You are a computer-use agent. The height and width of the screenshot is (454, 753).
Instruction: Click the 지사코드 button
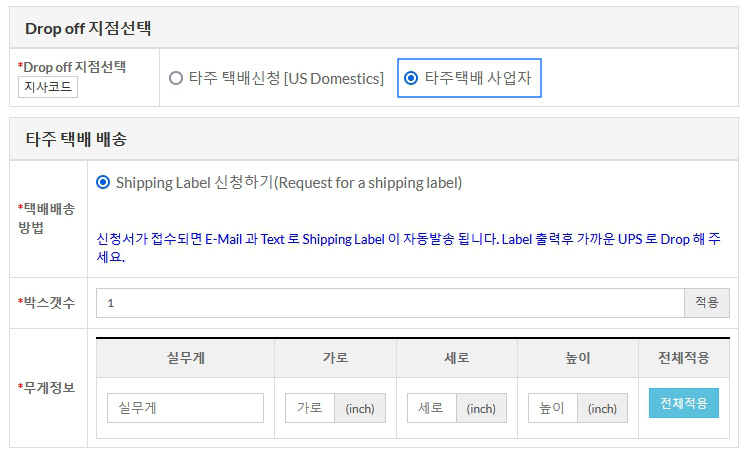pos(48,87)
